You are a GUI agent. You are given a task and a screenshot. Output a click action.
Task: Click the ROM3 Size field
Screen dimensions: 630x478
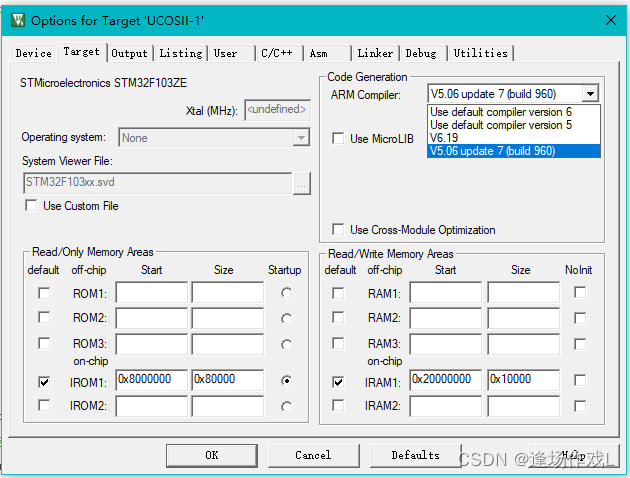[x=228, y=344]
